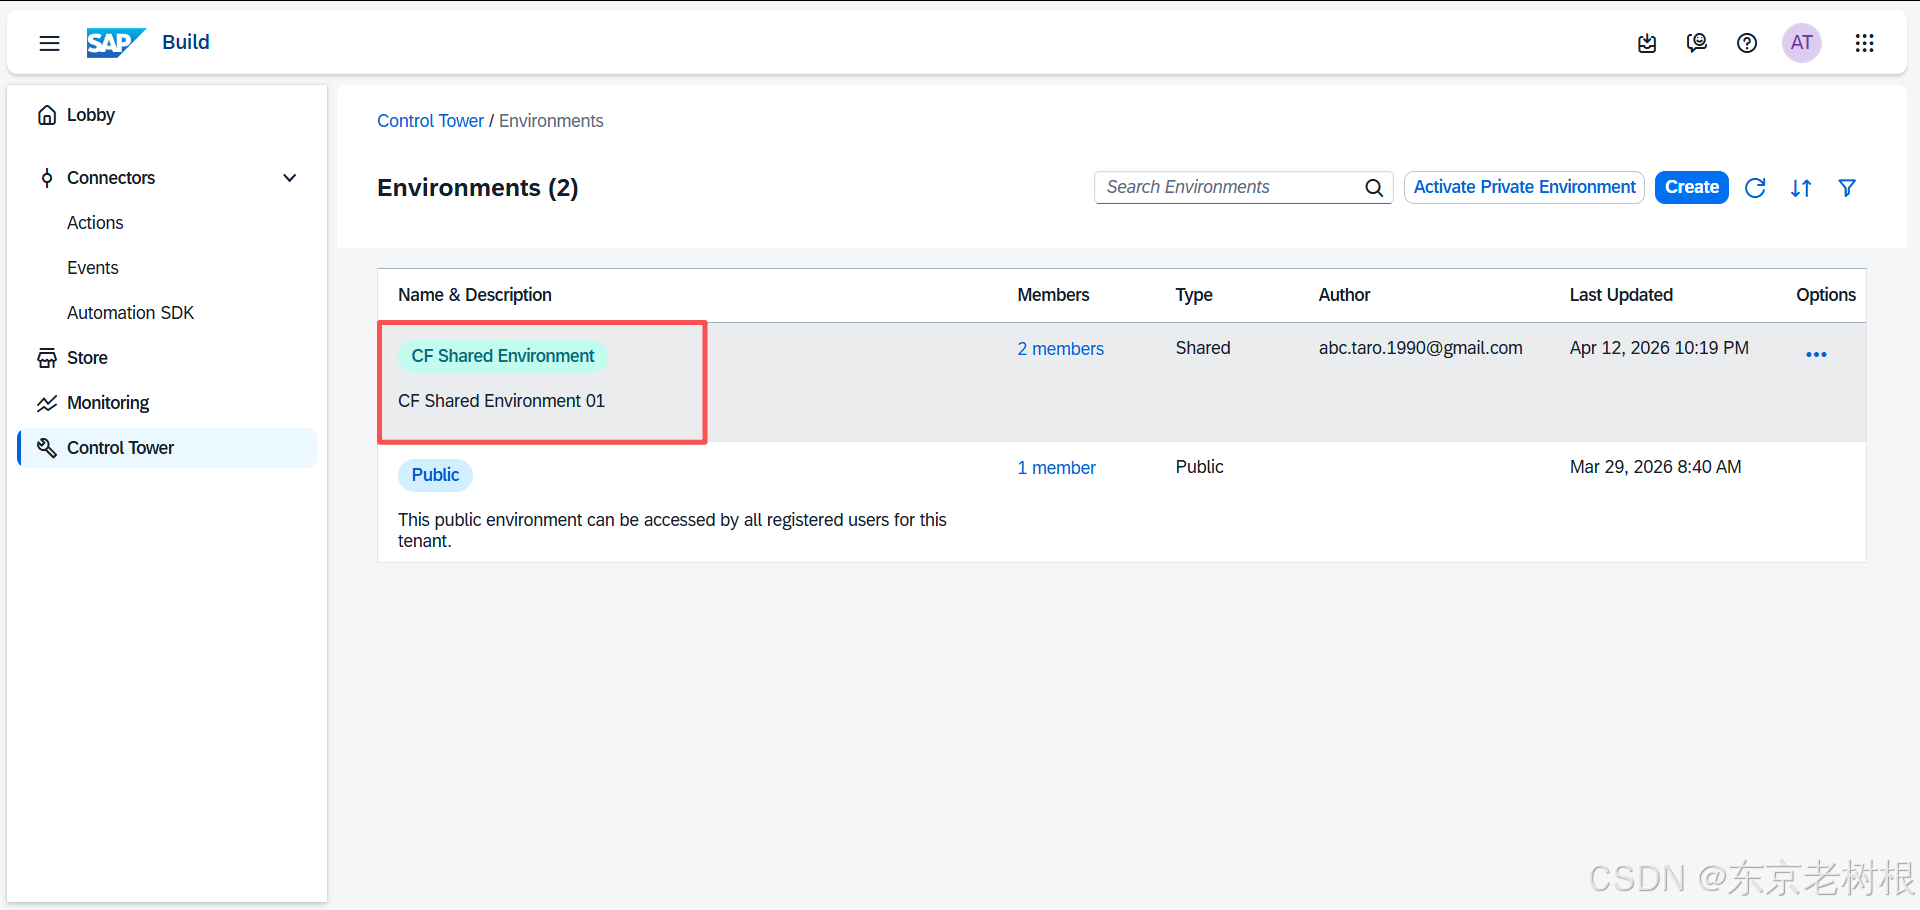The height and width of the screenshot is (910, 1920).
Task: Open the AT user avatar menu
Action: tap(1802, 43)
